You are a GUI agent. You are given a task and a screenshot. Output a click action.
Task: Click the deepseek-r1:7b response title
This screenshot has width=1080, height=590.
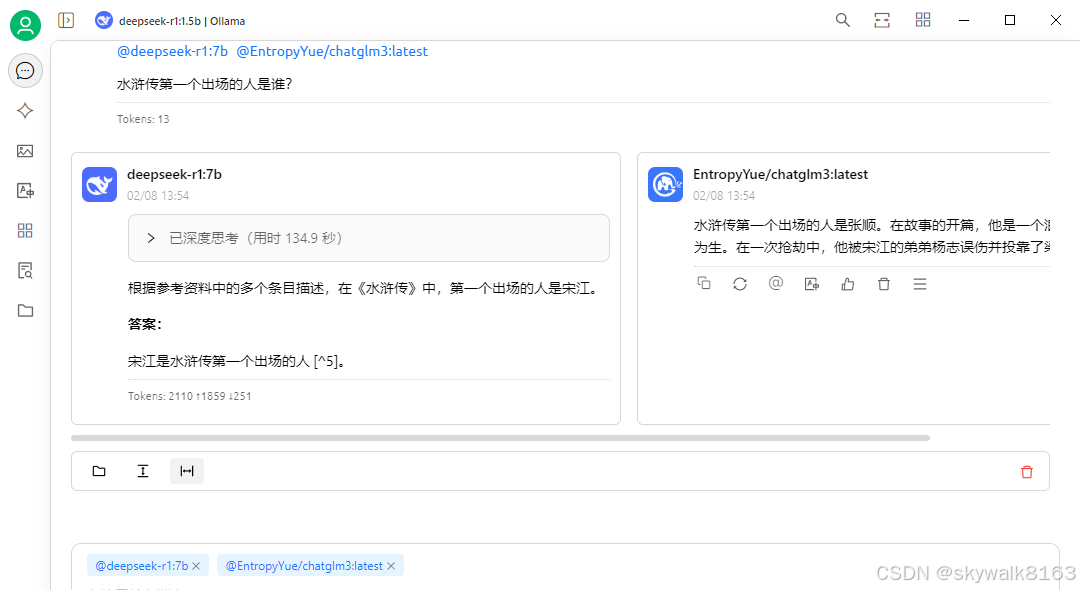[x=174, y=175]
